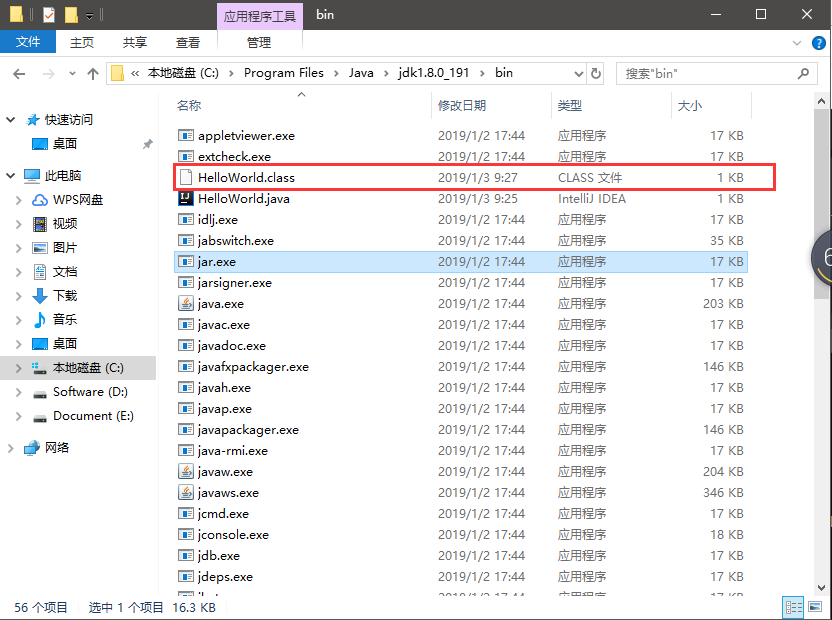Switch to the 查看 ribbon tab
The image size is (832, 620).
coord(190,42)
